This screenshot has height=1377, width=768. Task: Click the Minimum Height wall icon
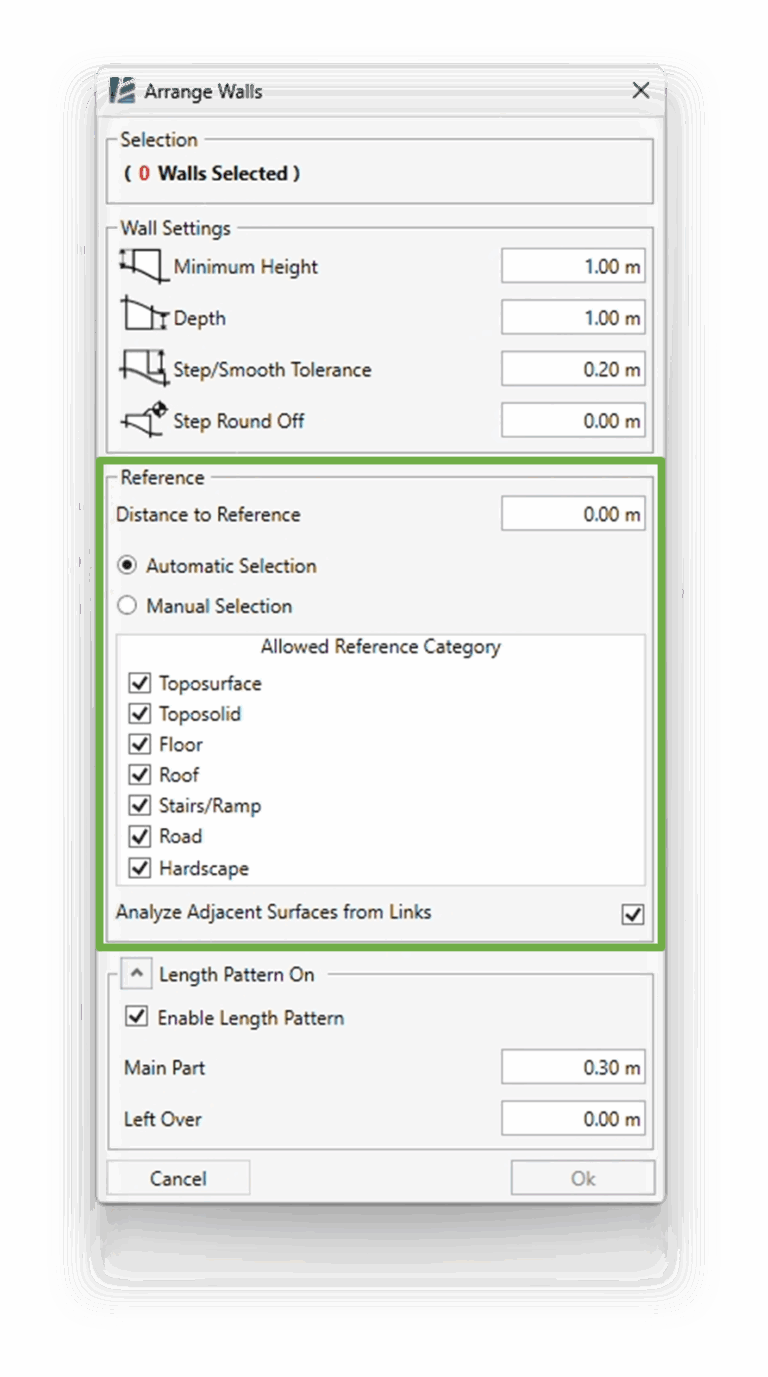(143, 266)
